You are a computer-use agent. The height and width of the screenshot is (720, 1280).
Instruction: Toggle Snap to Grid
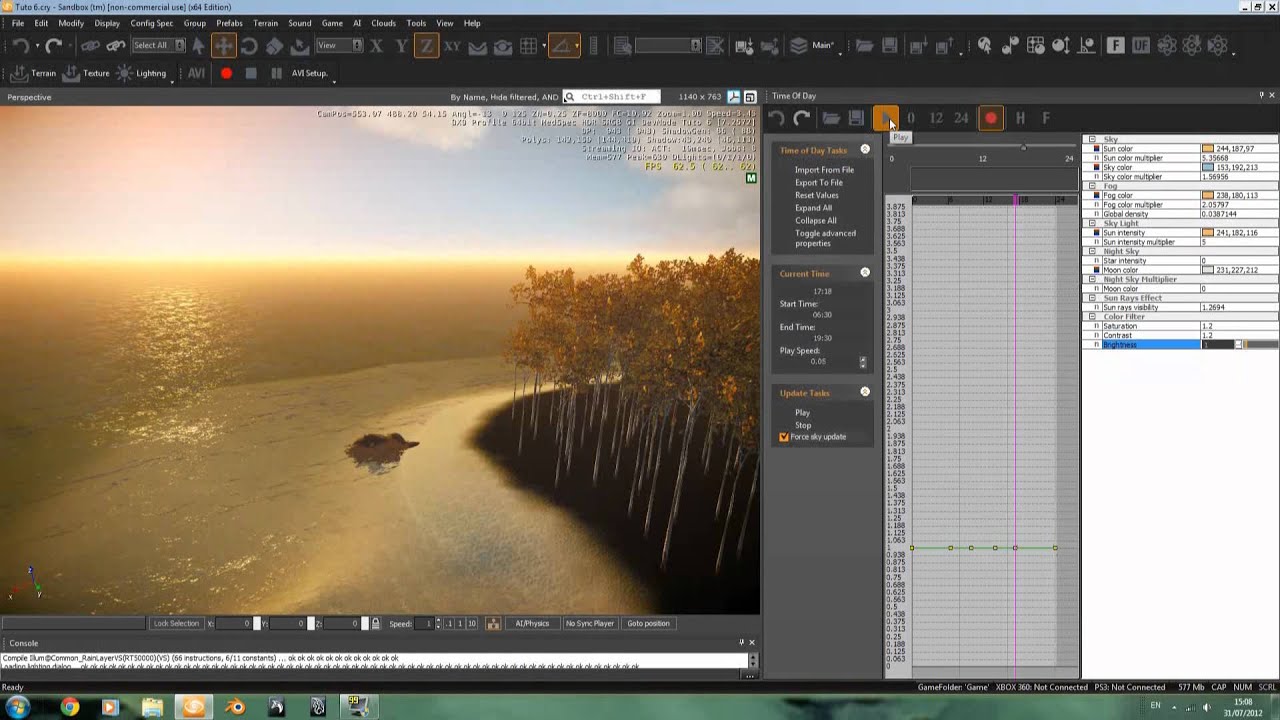pos(529,46)
